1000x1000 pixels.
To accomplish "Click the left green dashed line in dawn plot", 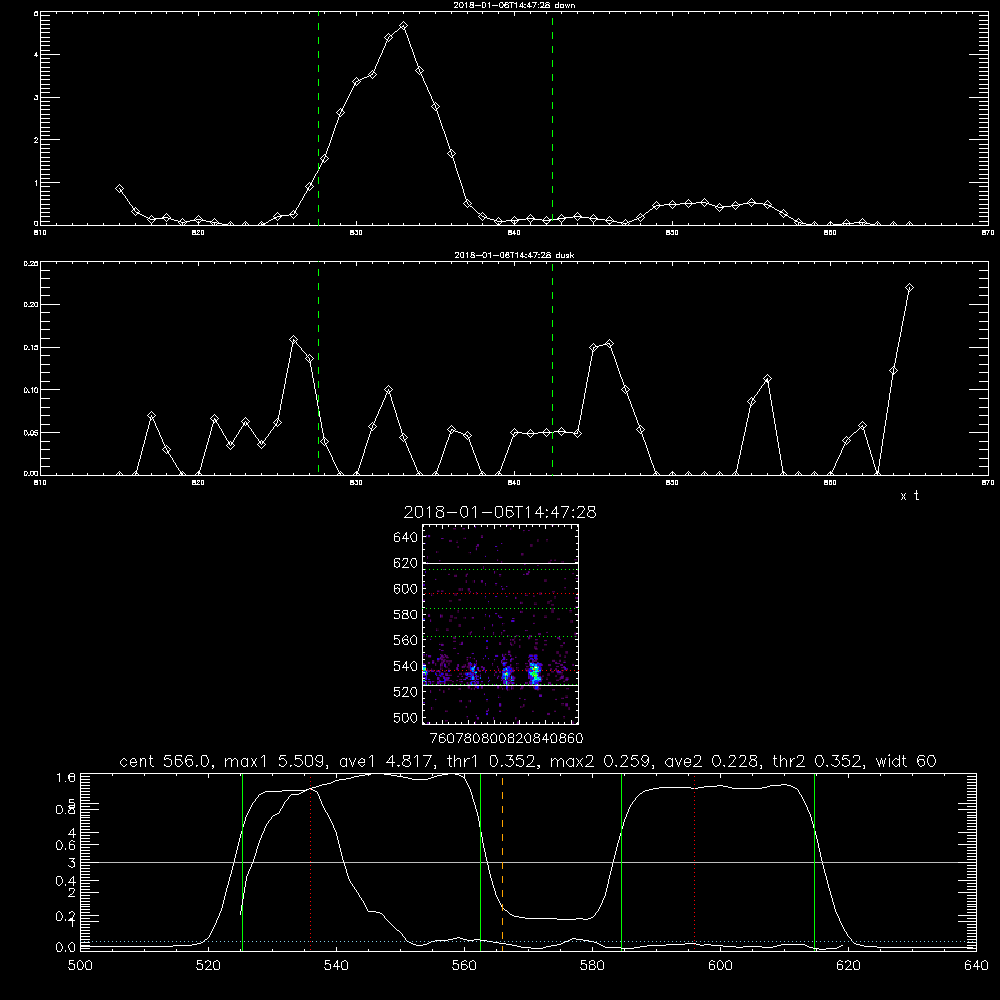I will 318,118.
